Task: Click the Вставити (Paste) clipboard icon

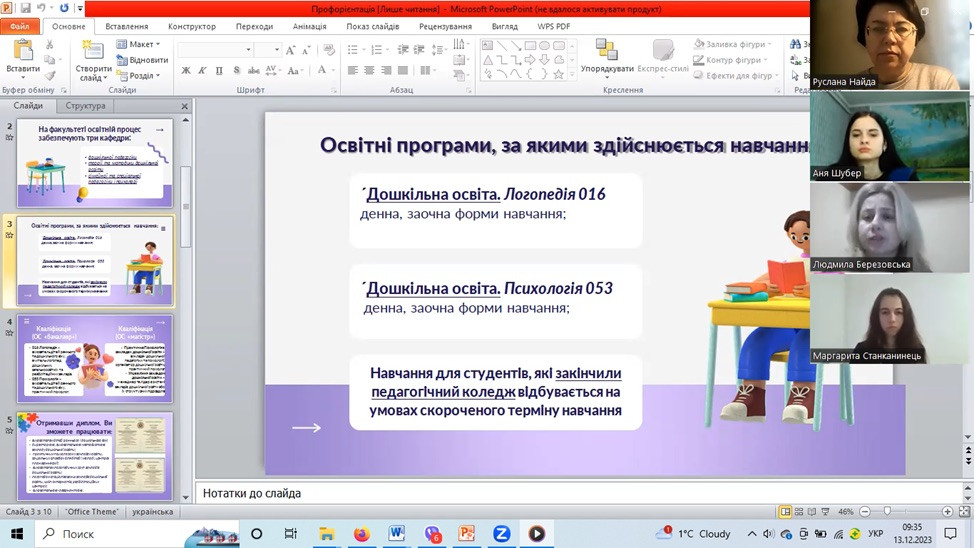Action: tap(22, 50)
